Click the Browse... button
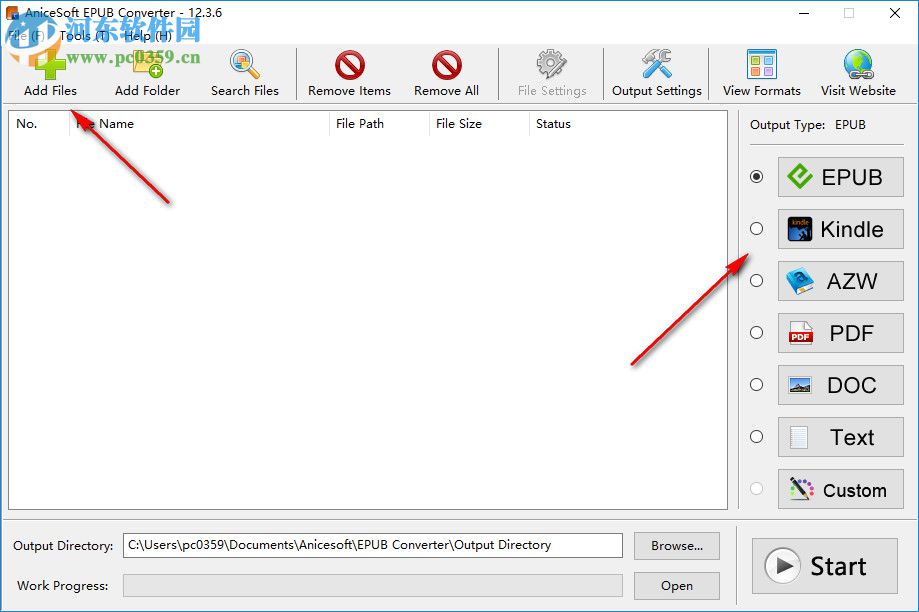Screen dimensions: 919x612 pos(677,546)
